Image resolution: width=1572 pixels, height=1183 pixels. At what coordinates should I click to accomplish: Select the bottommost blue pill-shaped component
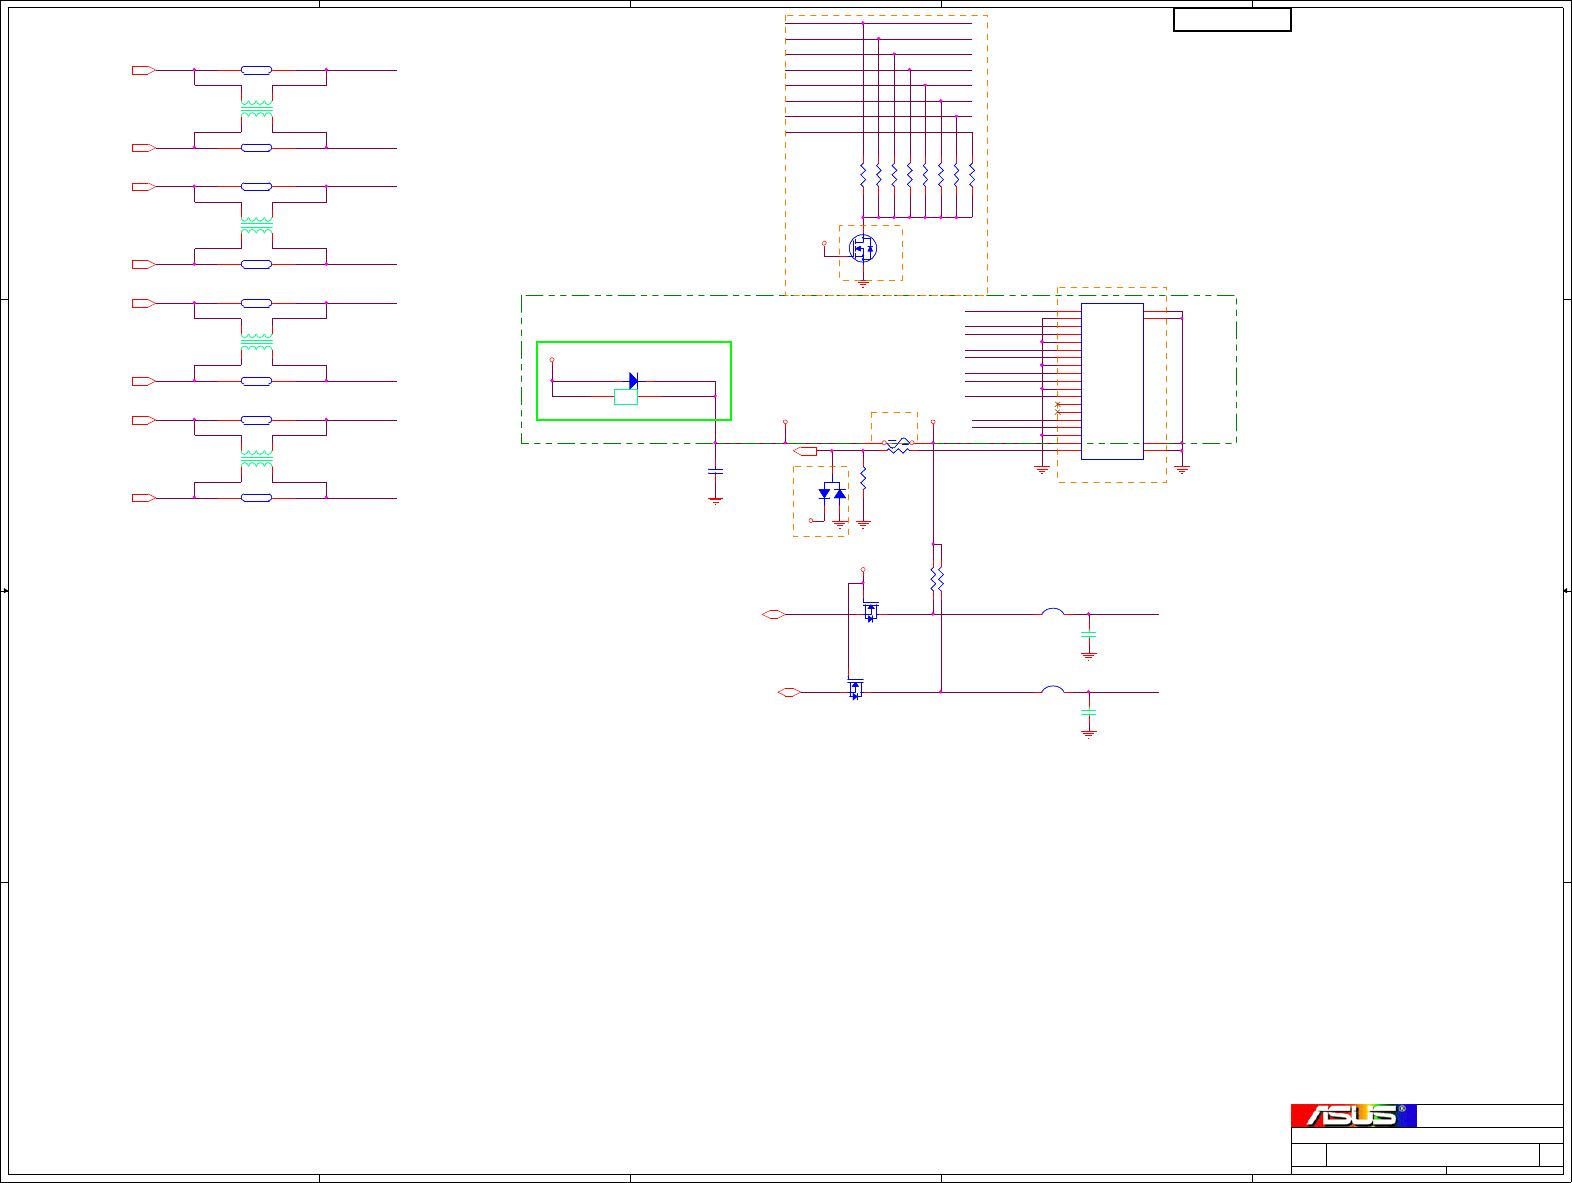(x=257, y=498)
